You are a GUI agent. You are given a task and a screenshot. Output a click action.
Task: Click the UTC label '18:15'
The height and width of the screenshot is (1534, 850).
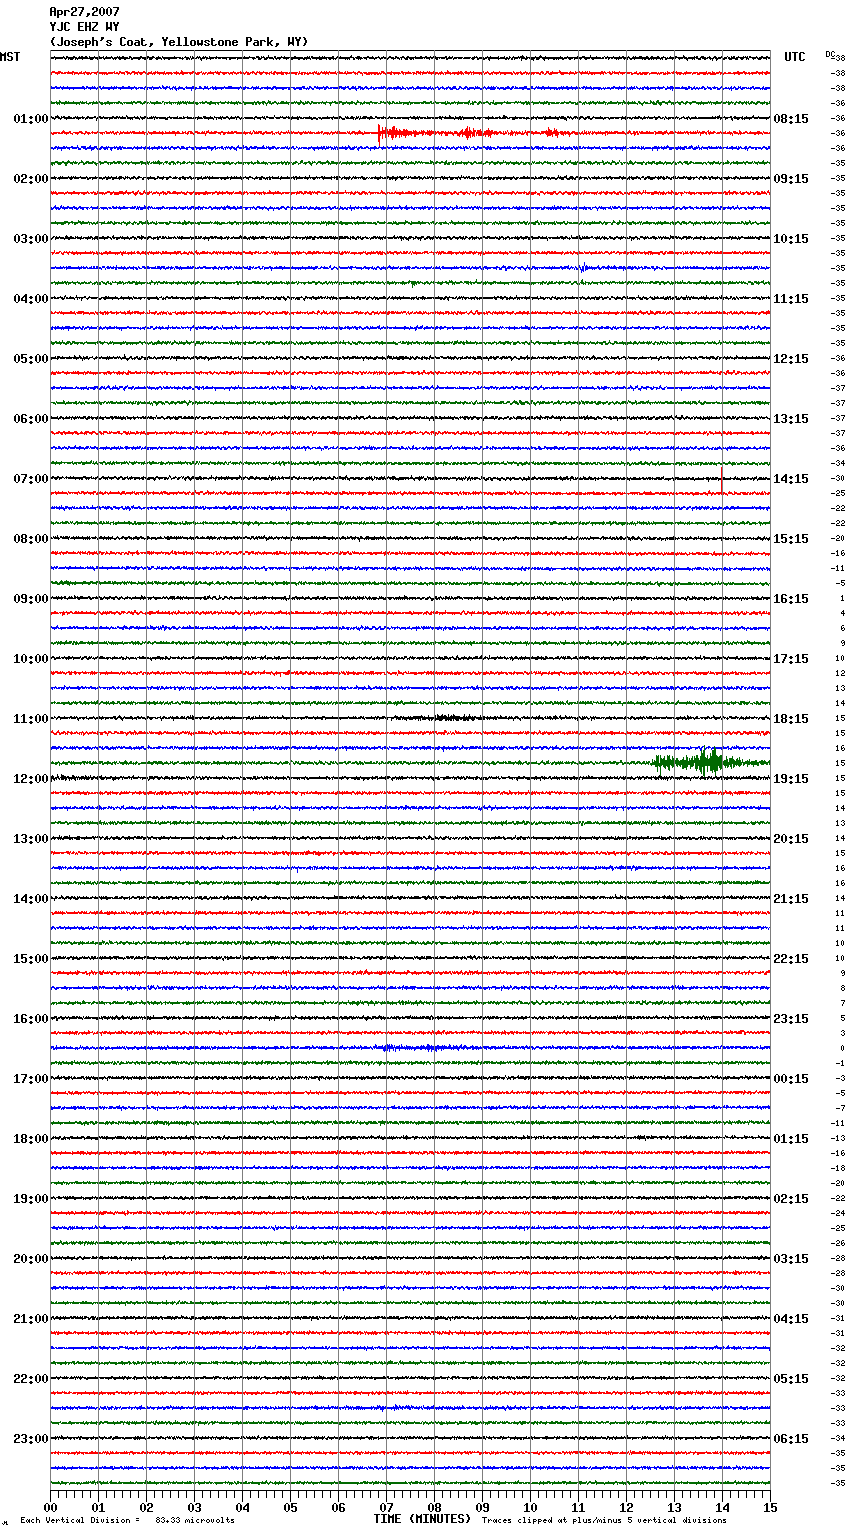click(791, 719)
